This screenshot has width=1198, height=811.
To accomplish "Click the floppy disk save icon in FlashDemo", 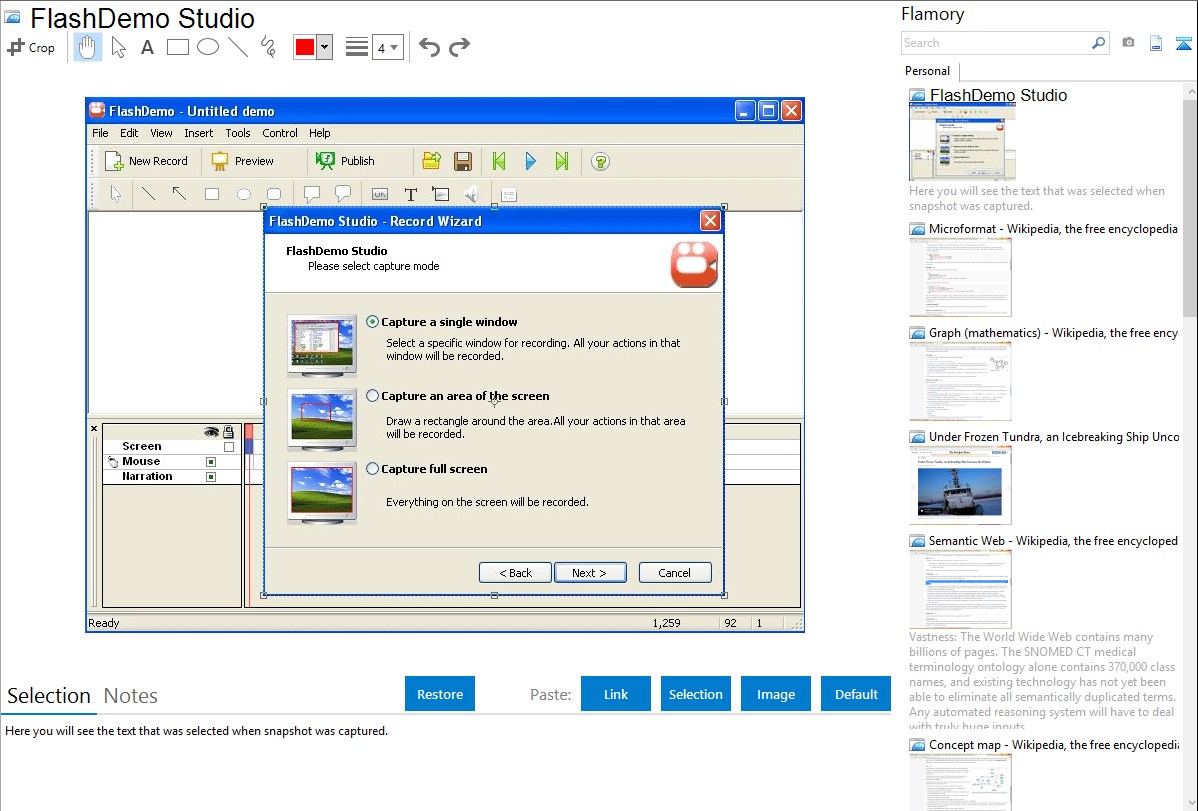I will tap(462, 161).
